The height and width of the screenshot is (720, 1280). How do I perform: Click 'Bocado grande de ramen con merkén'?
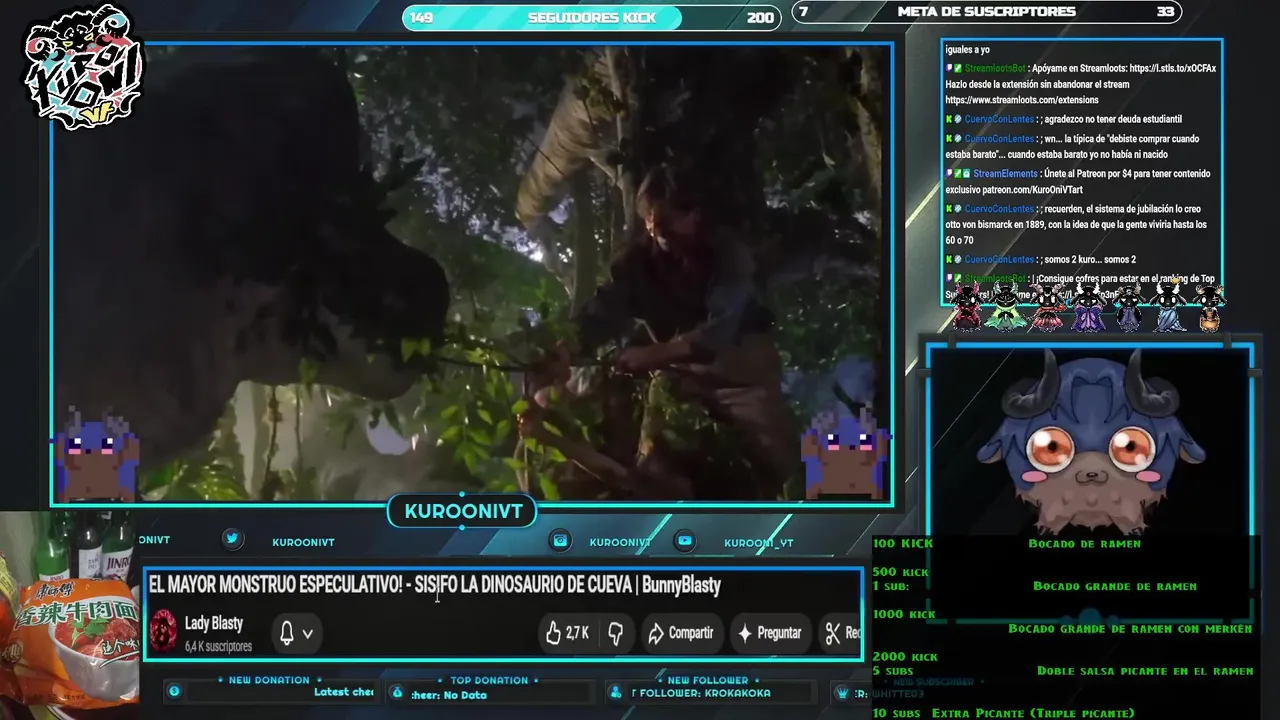[x=1130, y=629]
